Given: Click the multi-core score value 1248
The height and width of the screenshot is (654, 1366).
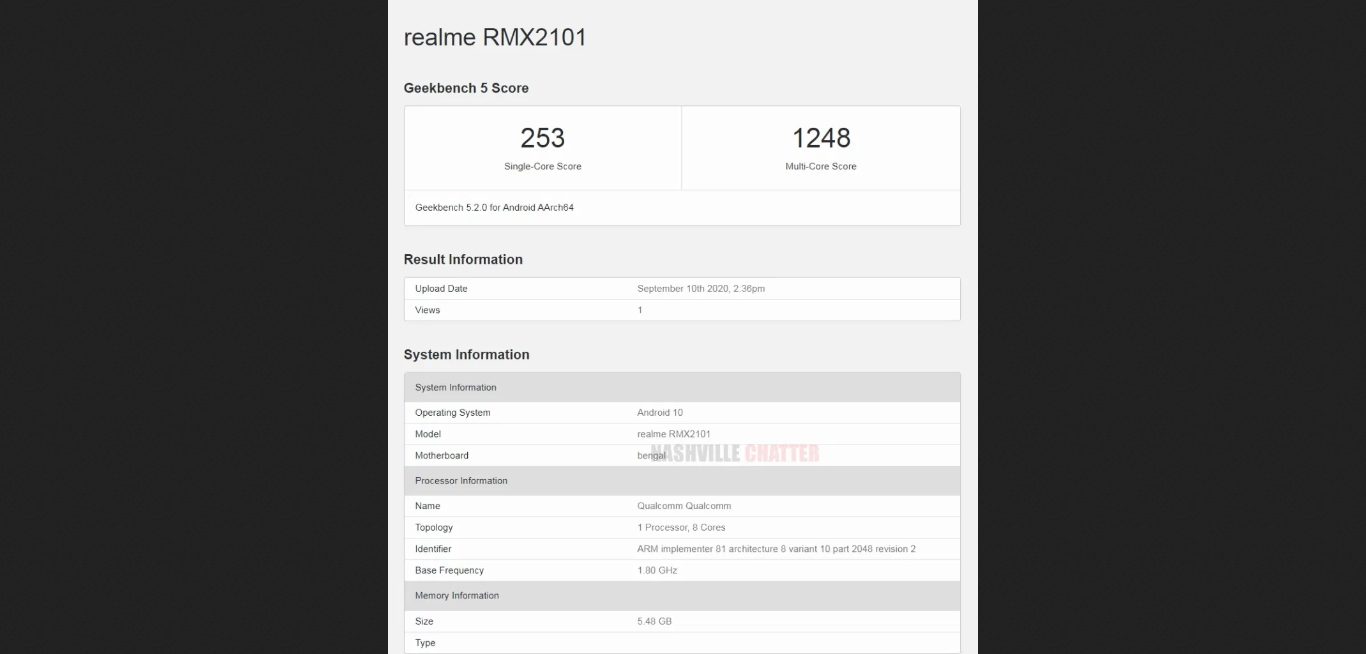Looking at the screenshot, I should (821, 137).
